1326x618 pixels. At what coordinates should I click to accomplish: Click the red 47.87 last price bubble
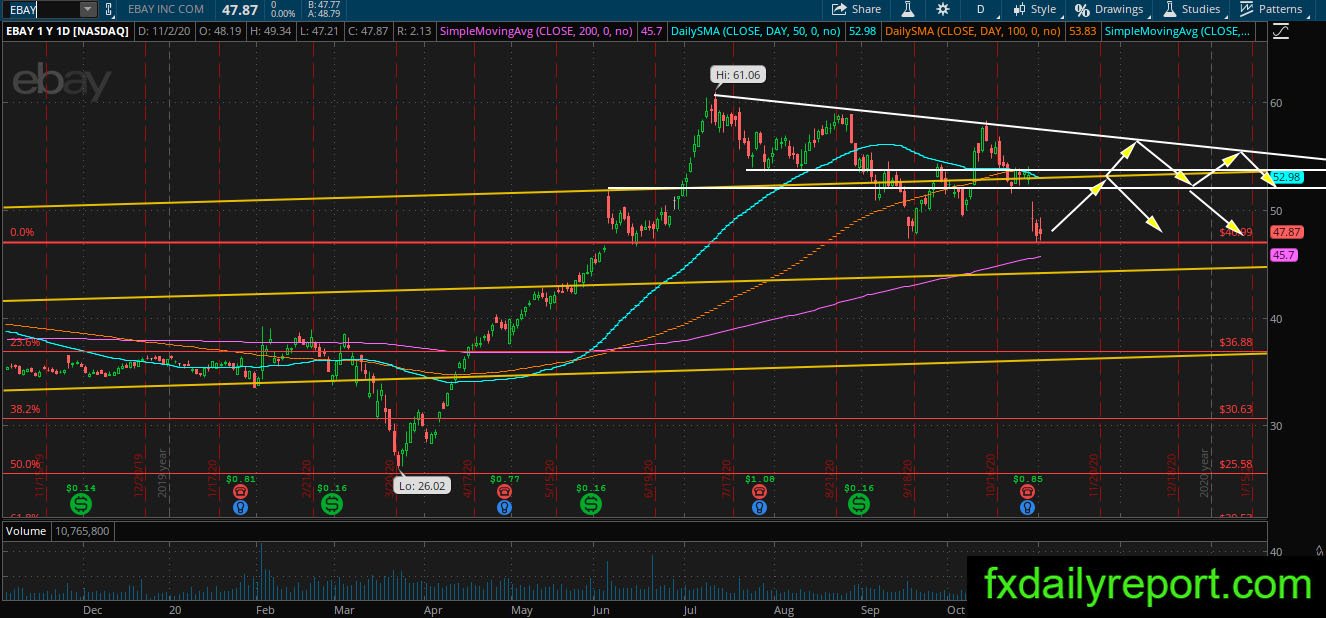click(x=1285, y=232)
